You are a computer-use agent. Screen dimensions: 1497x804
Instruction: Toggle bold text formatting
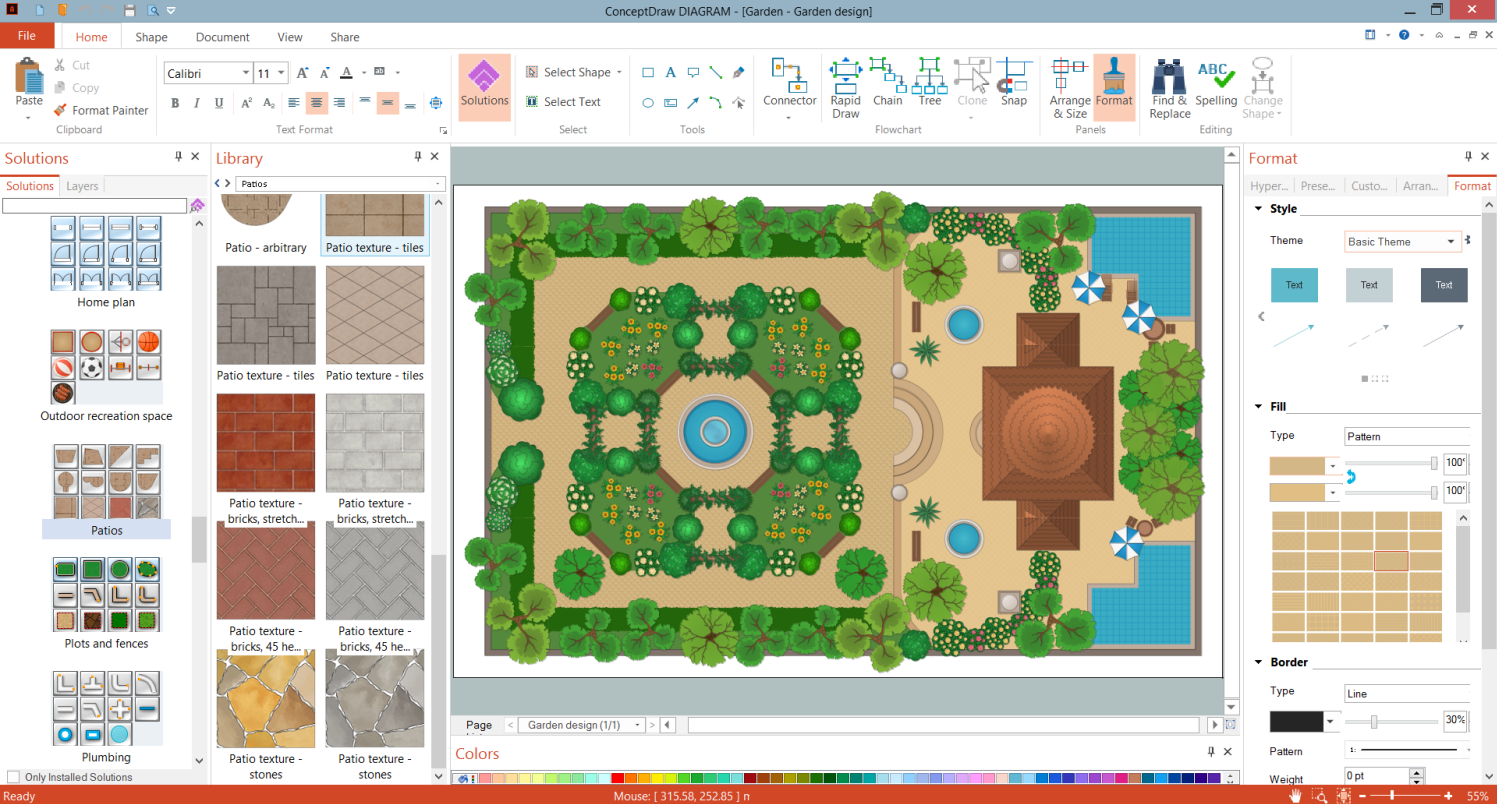tap(175, 103)
